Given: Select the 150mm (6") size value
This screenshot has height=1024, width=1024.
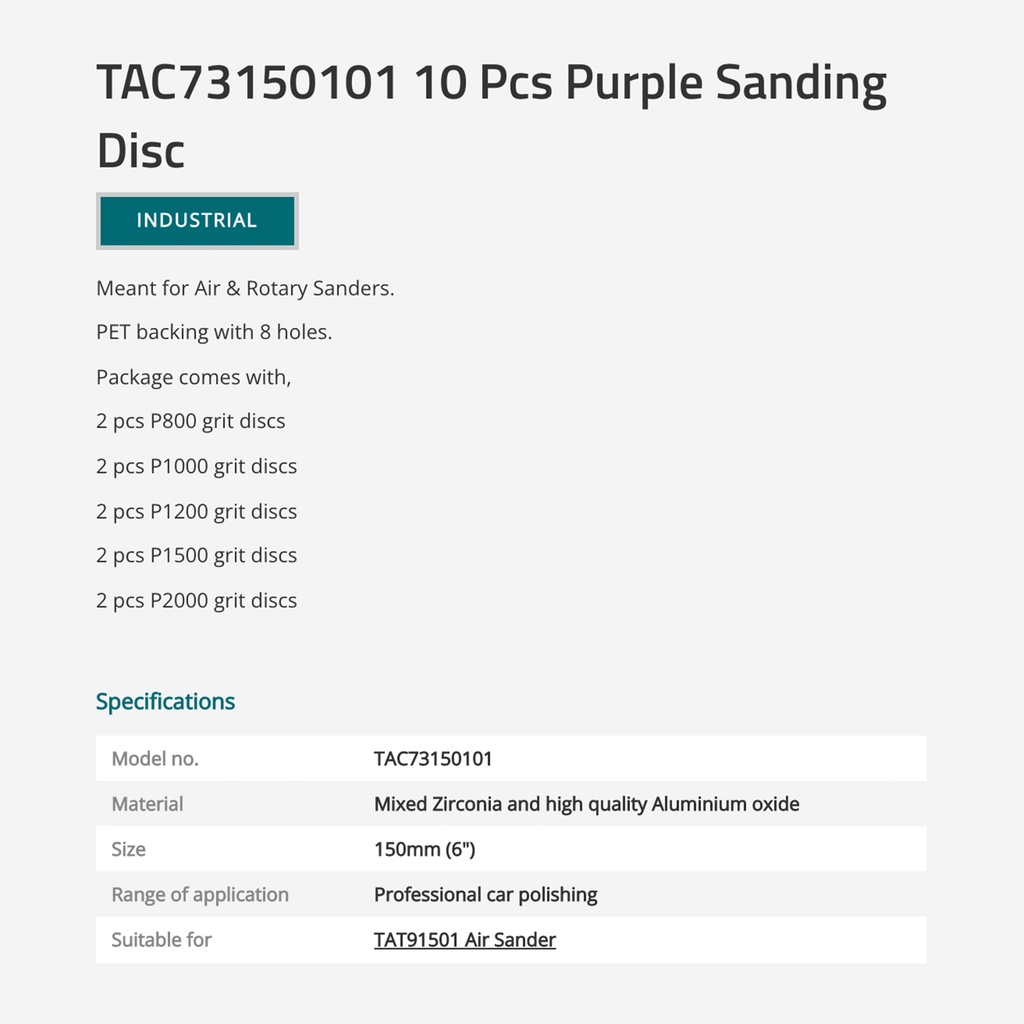Looking at the screenshot, I should pos(424,849).
